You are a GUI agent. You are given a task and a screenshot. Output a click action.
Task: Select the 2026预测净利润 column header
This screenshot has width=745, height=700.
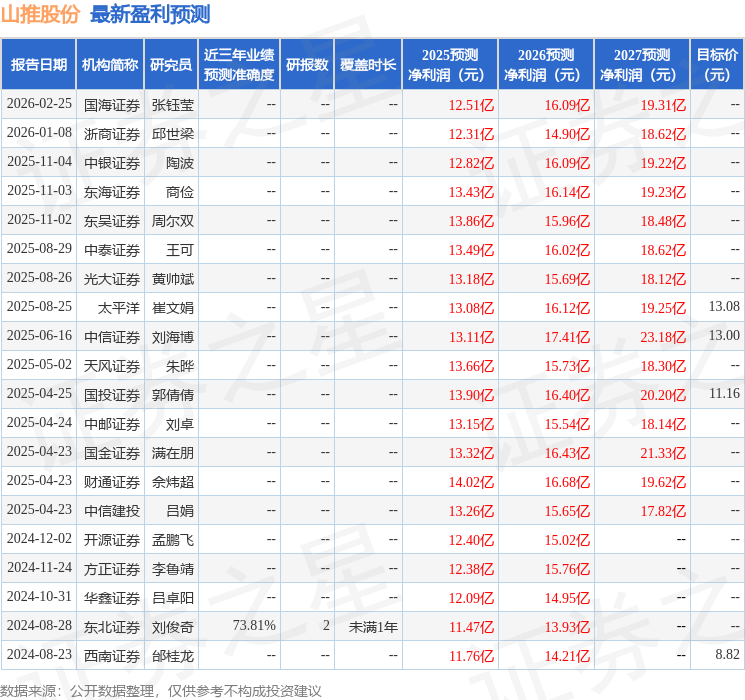click(546, 65)
